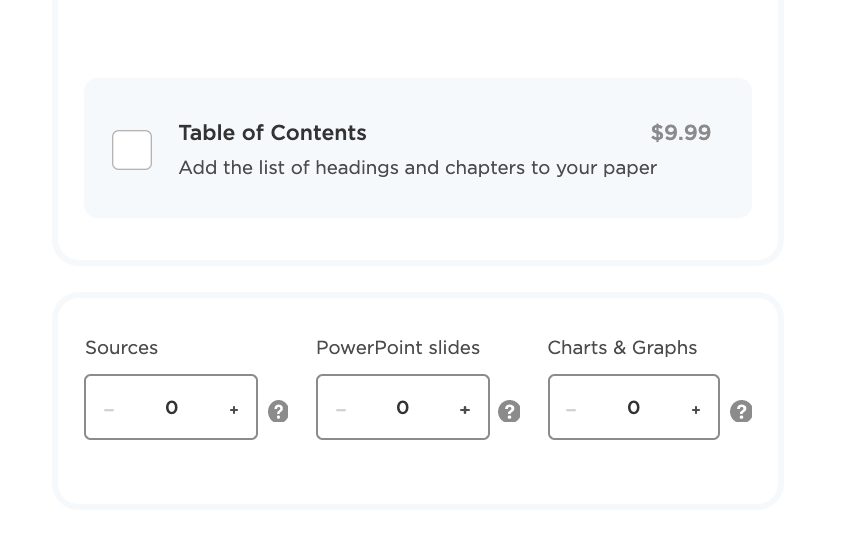The image size is (854, 547).
Task: Click the Table of Contents option card
Action: [x=418, y=148]
